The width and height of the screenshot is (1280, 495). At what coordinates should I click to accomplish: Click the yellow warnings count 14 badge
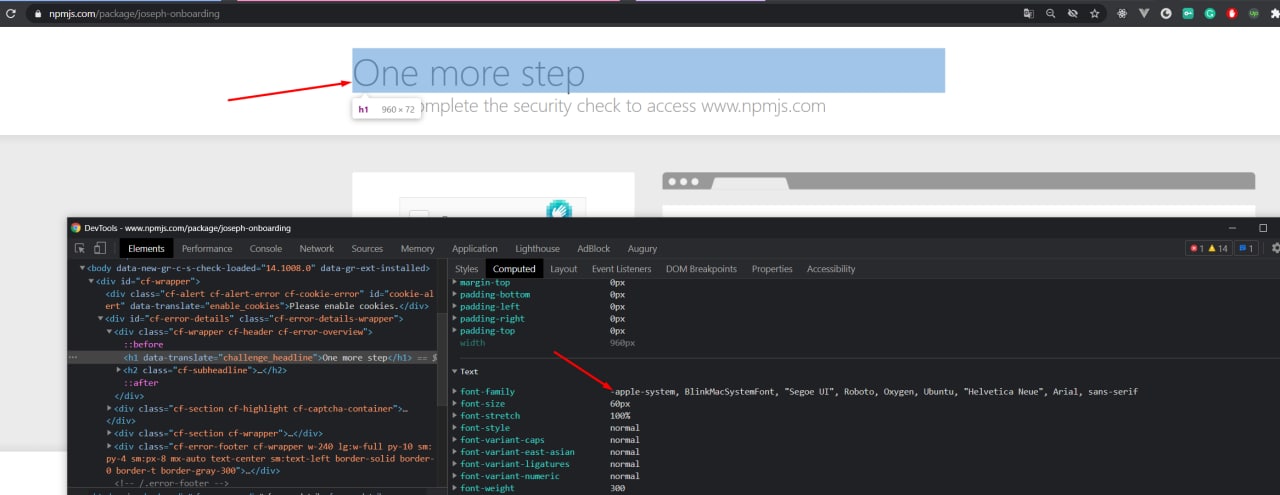pos(1218,248)
